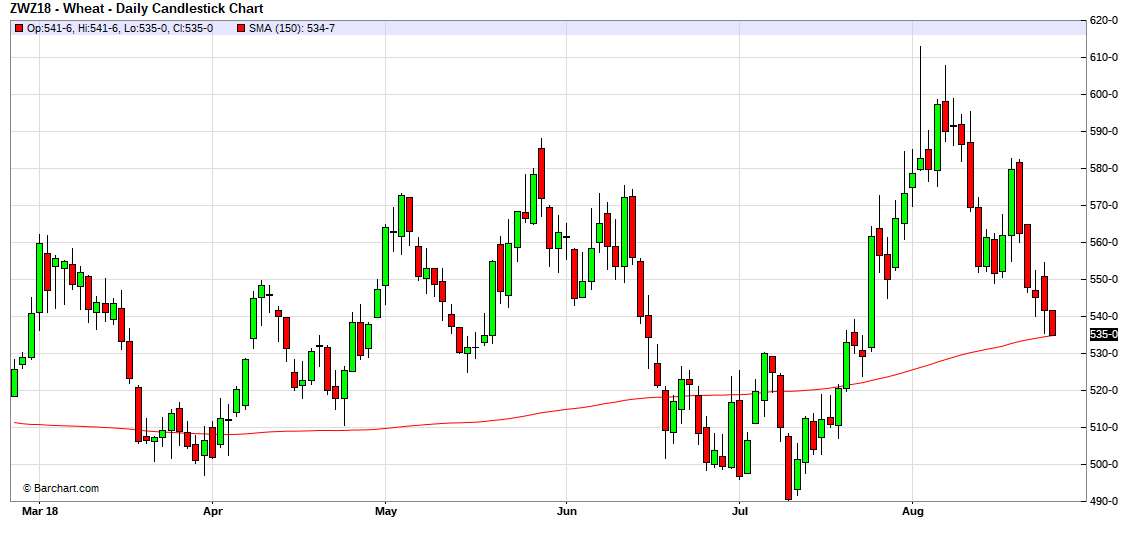Select the Jun marker on the time axis
This screenshot has width=1128, height=542.
566,511
